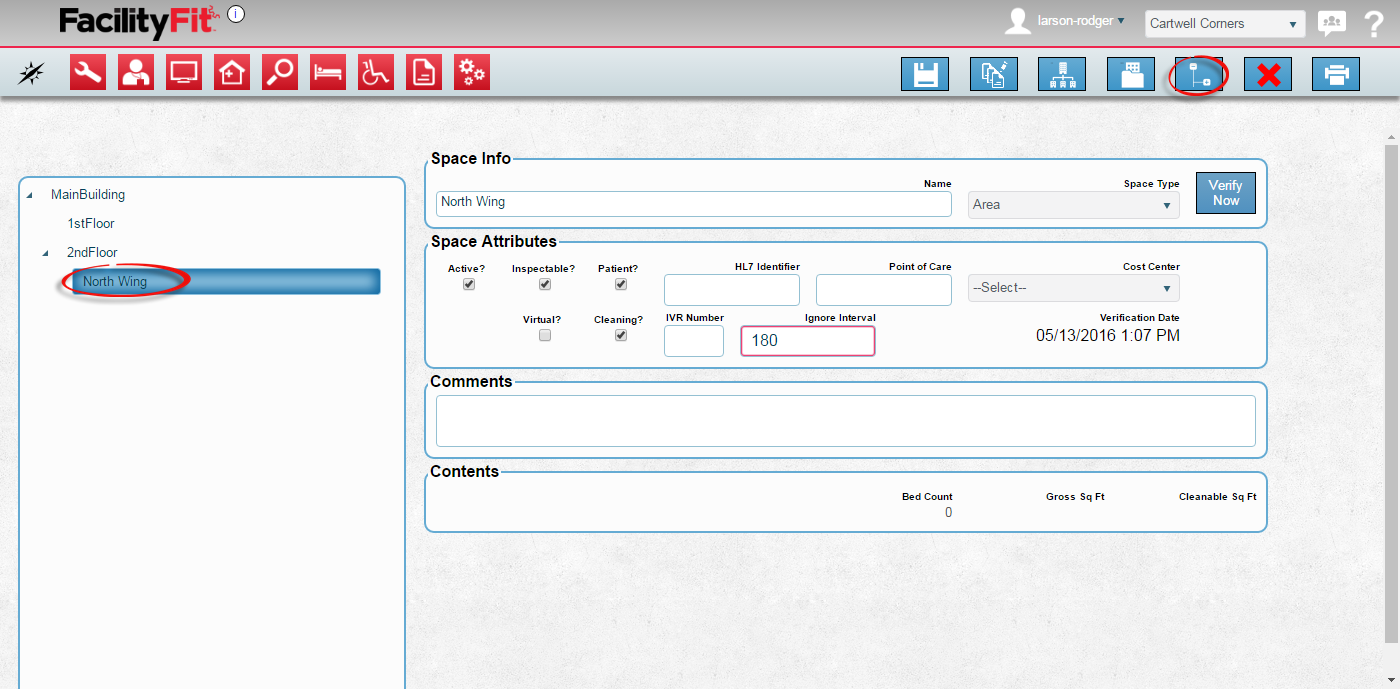Image resolution: width=1400 pixels, height=689 pixels.
Task: Click the bed management icon
Action: click(x=328, y=73)
